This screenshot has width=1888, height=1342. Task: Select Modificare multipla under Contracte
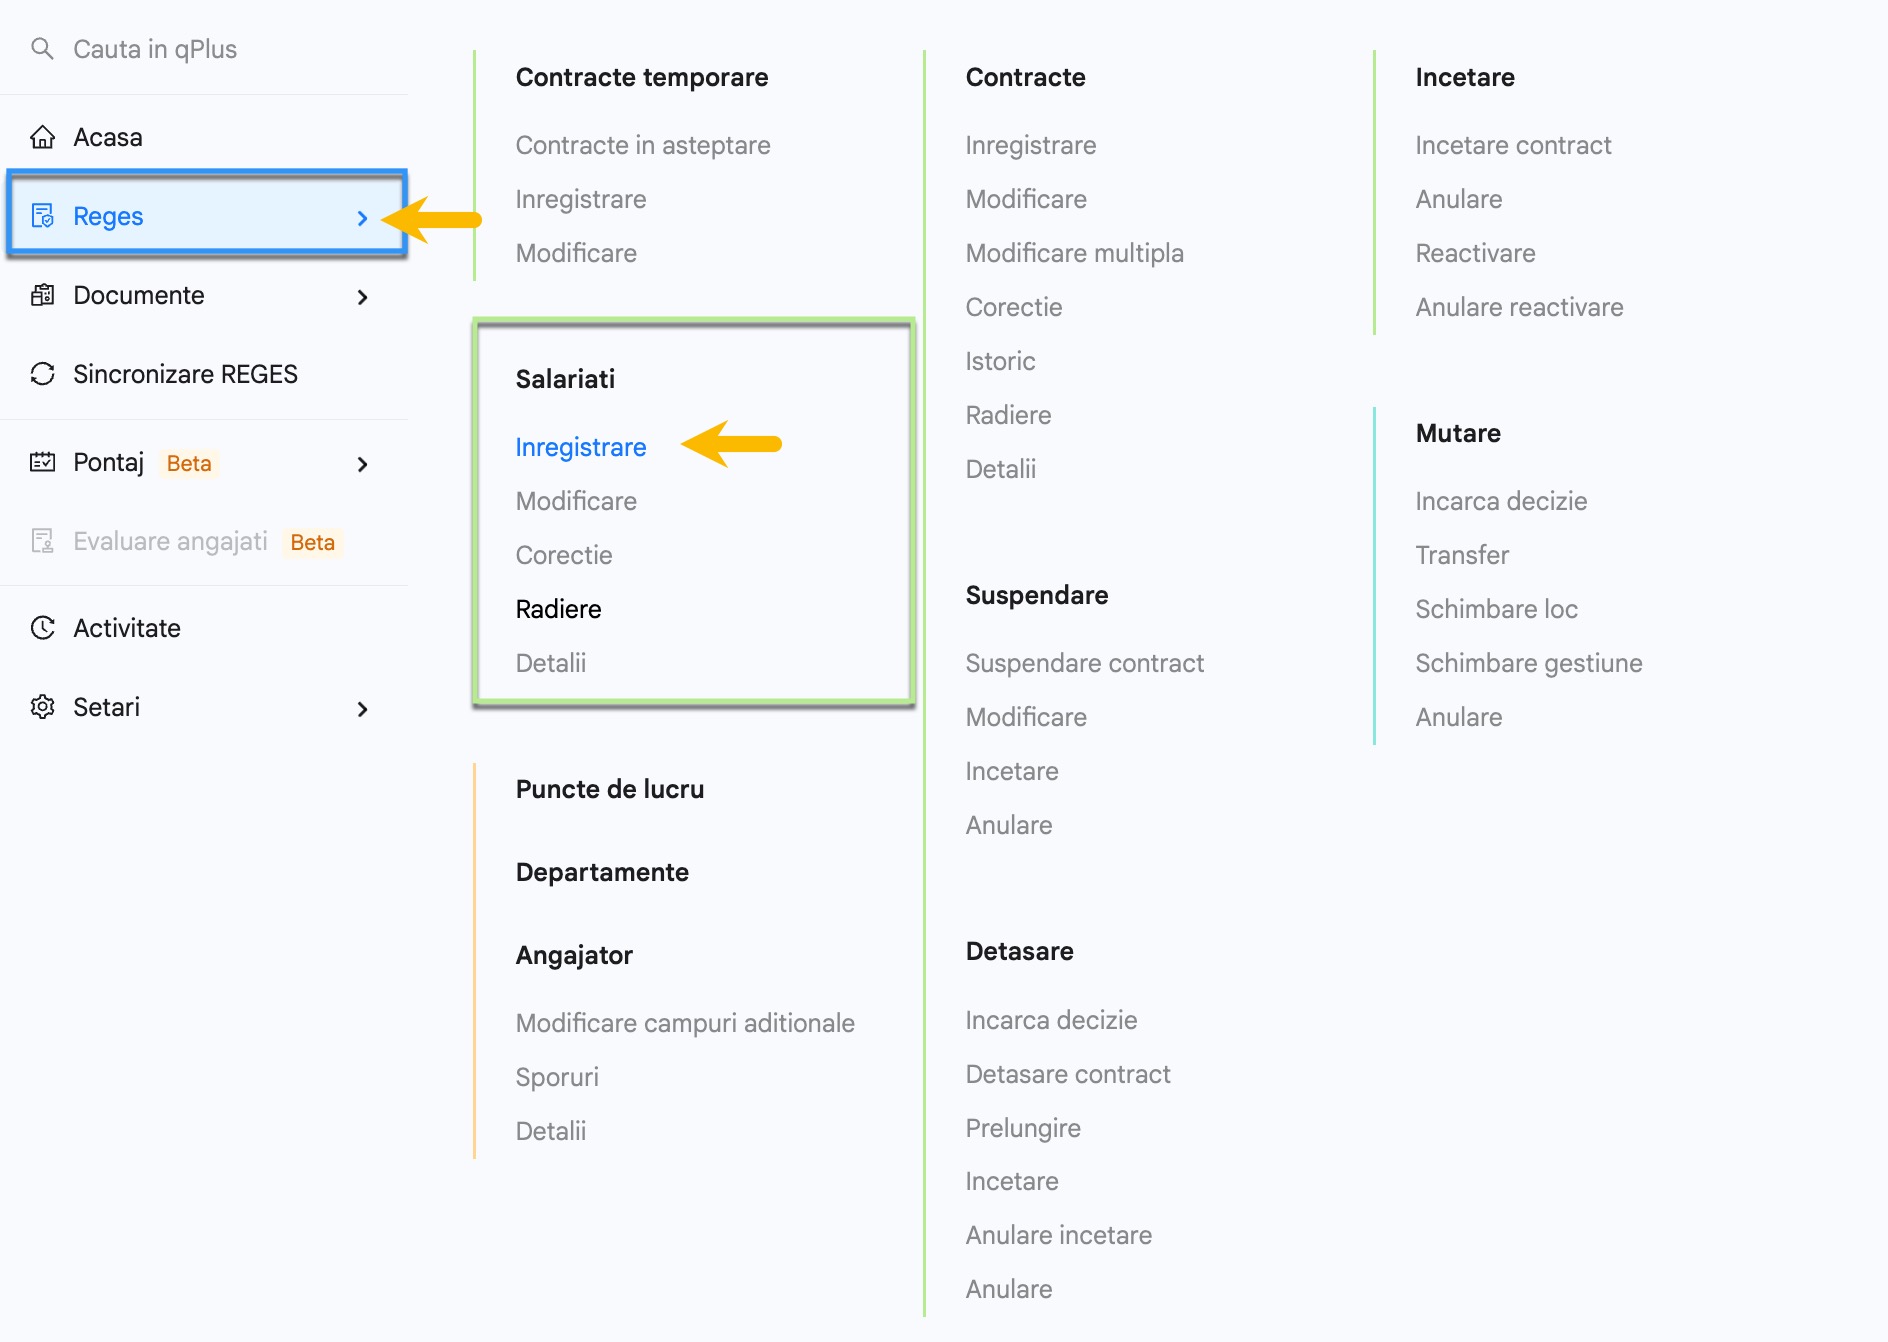[x=1074, y=253]
